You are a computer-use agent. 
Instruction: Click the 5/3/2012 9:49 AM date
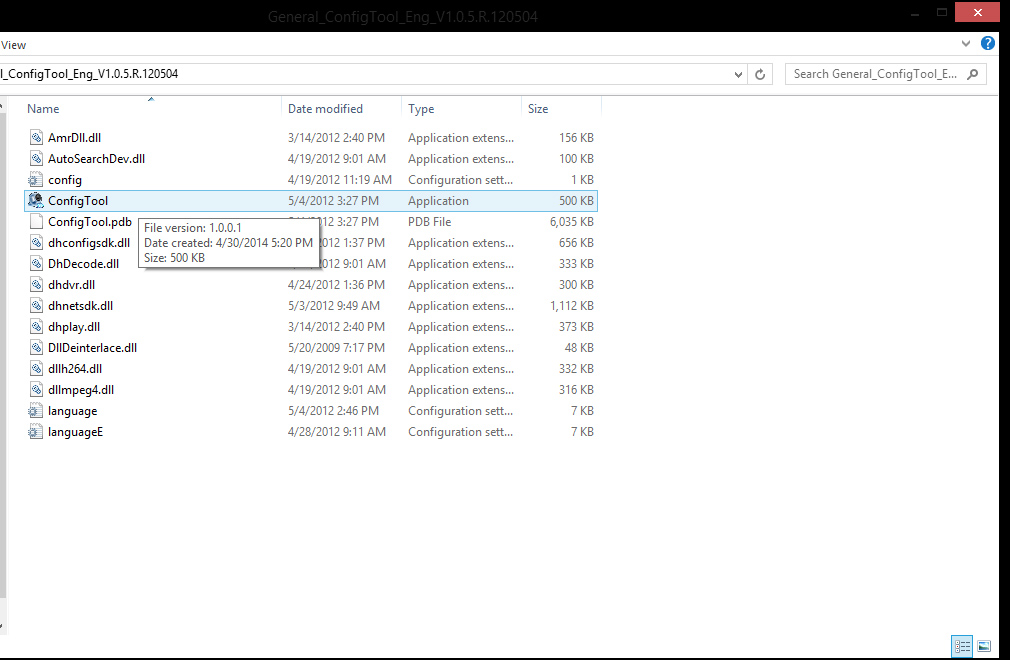334,306
